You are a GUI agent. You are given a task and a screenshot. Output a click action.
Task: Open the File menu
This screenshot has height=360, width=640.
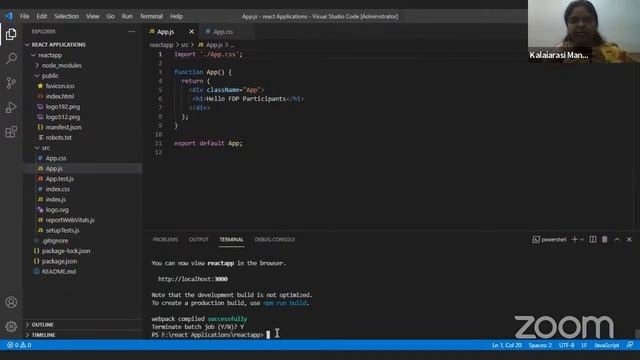(x=24, y=16)
